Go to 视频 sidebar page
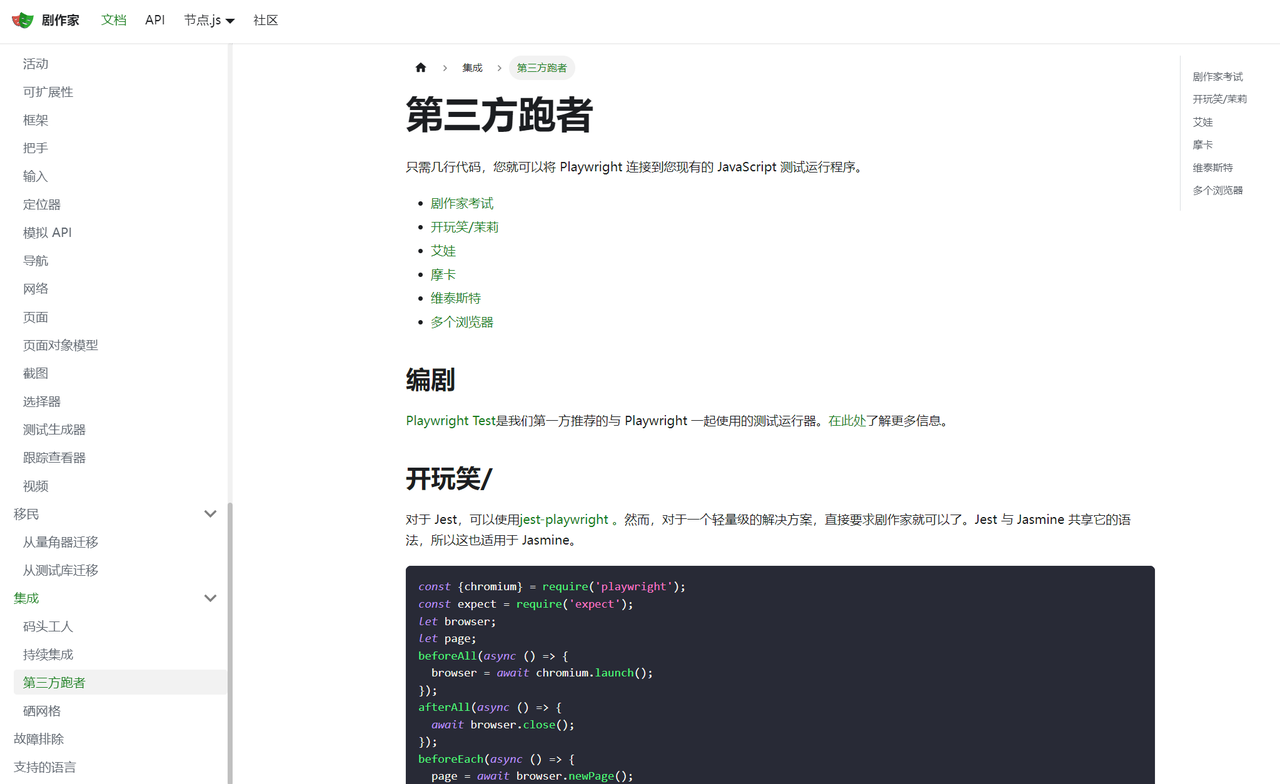Viewport: 1280px width, 784px height. [x=36, y=486]
